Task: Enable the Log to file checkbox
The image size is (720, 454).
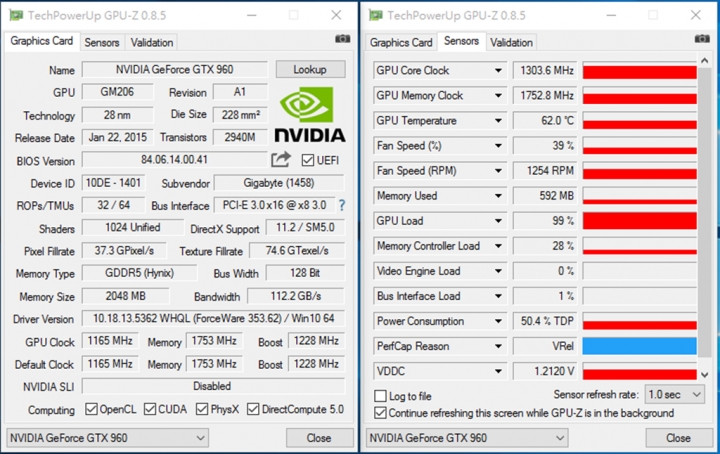Action: [380, 396]
